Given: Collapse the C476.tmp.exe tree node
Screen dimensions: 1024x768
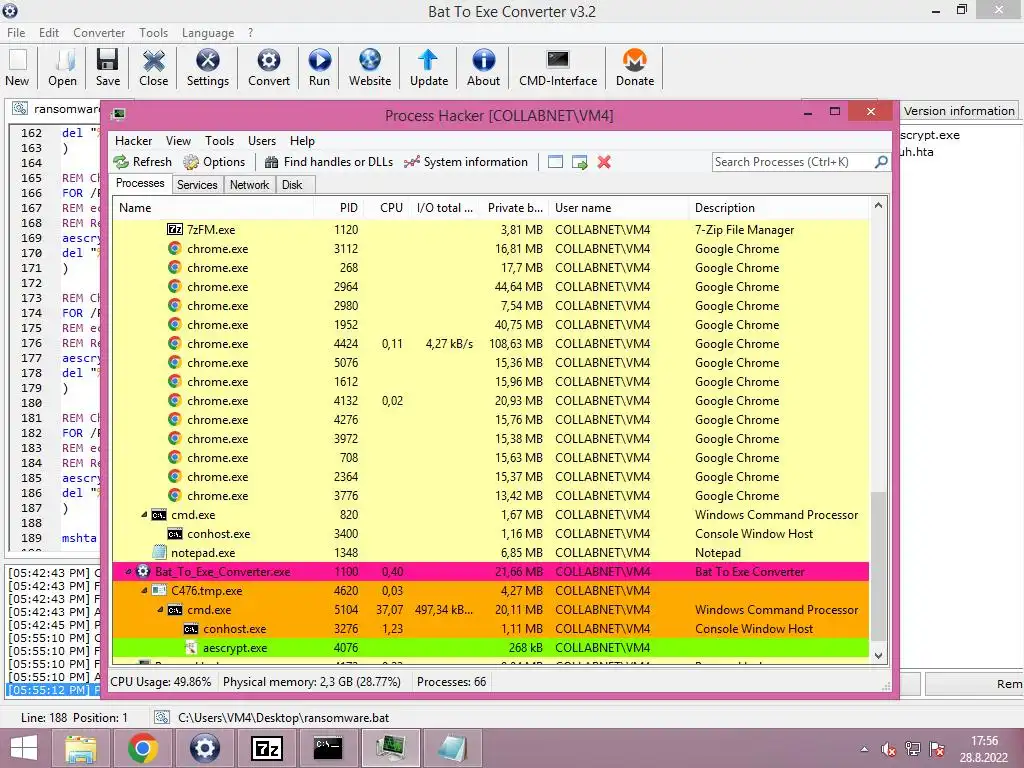Looking at the screenshot, I should point(144,590).
